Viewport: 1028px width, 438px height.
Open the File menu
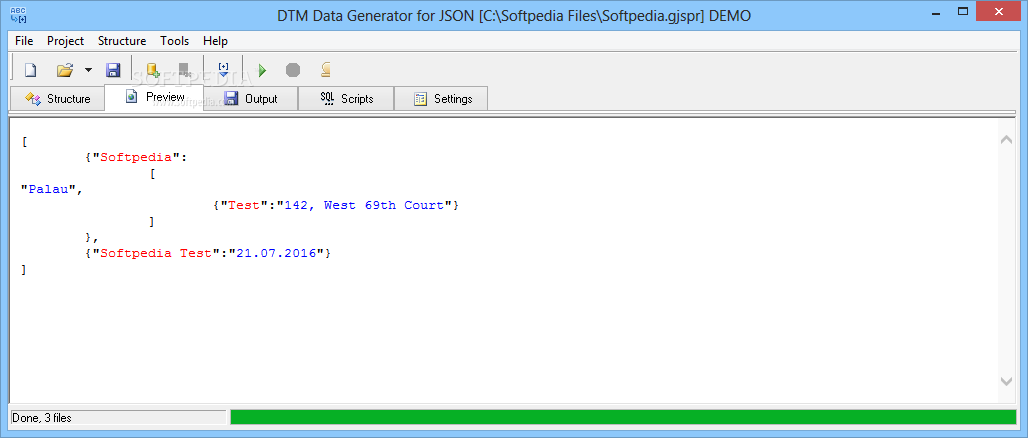(x=24, y=41)
